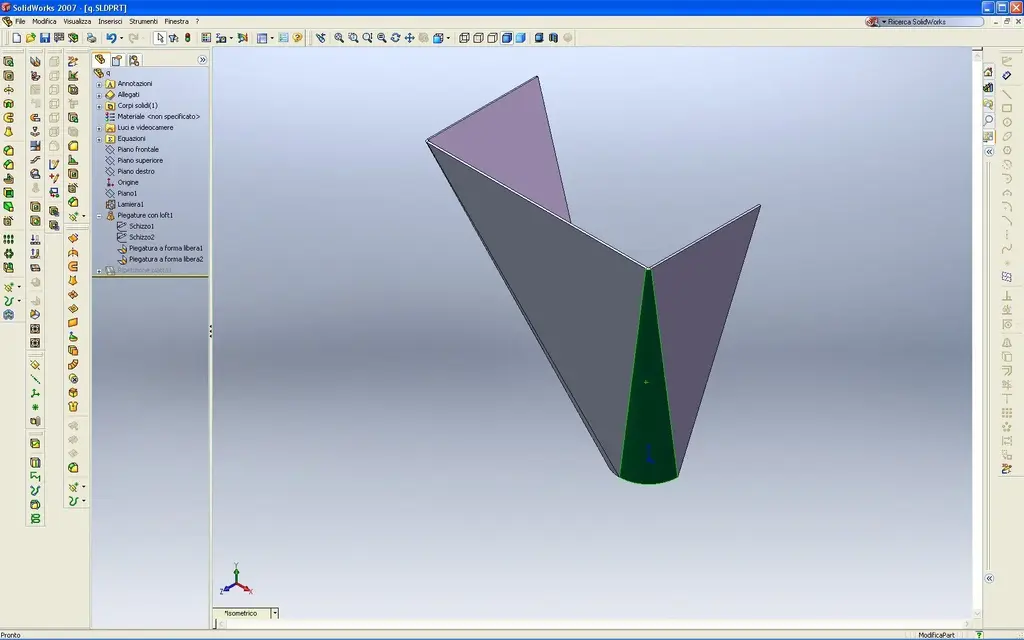Image resolution: width=1024 pixels, height=640 pixels.
Task: Select Piano frontale in the feature tree
Action: point(138,150)
